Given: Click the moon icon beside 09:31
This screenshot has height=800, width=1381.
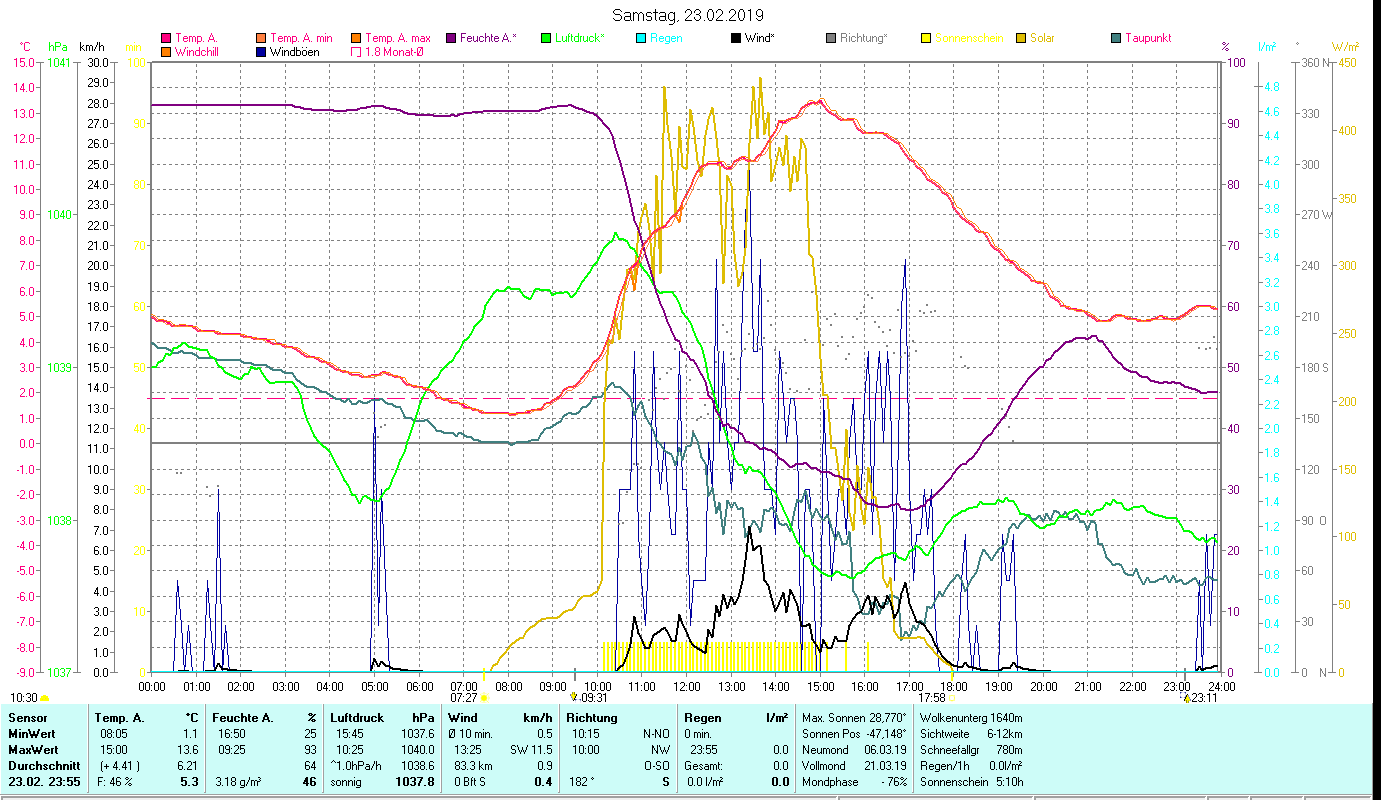Looking at the screenshot, I should 574,697.
